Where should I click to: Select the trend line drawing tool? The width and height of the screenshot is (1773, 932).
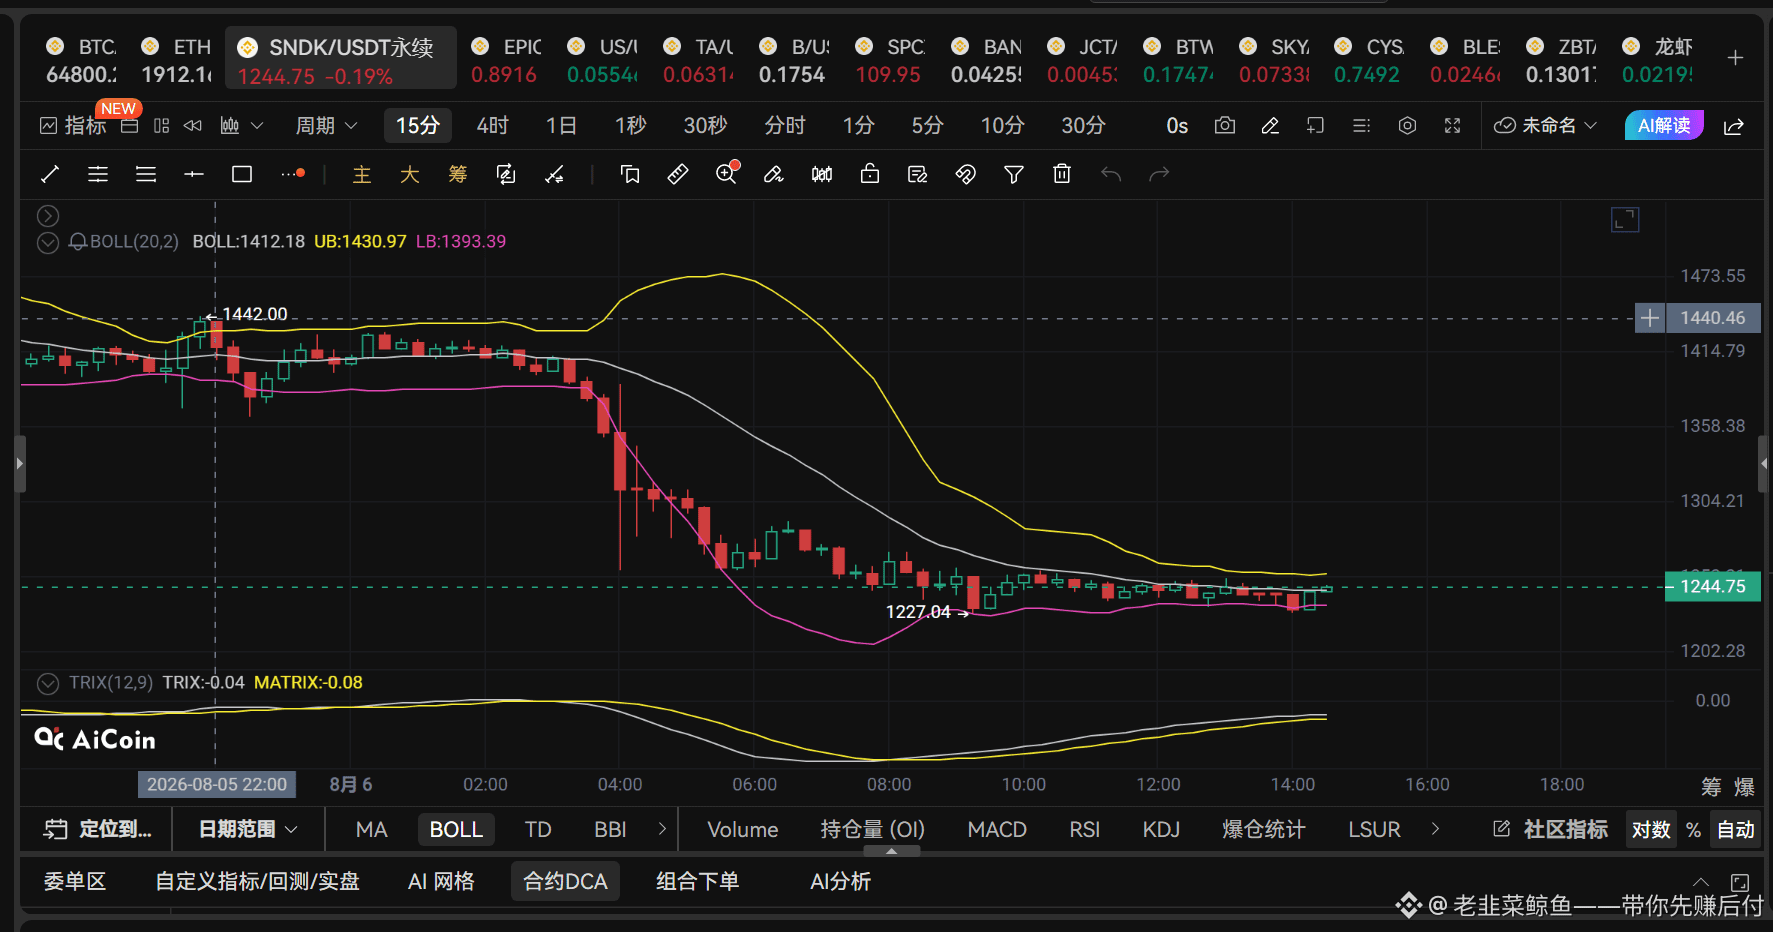click(49, 175)
